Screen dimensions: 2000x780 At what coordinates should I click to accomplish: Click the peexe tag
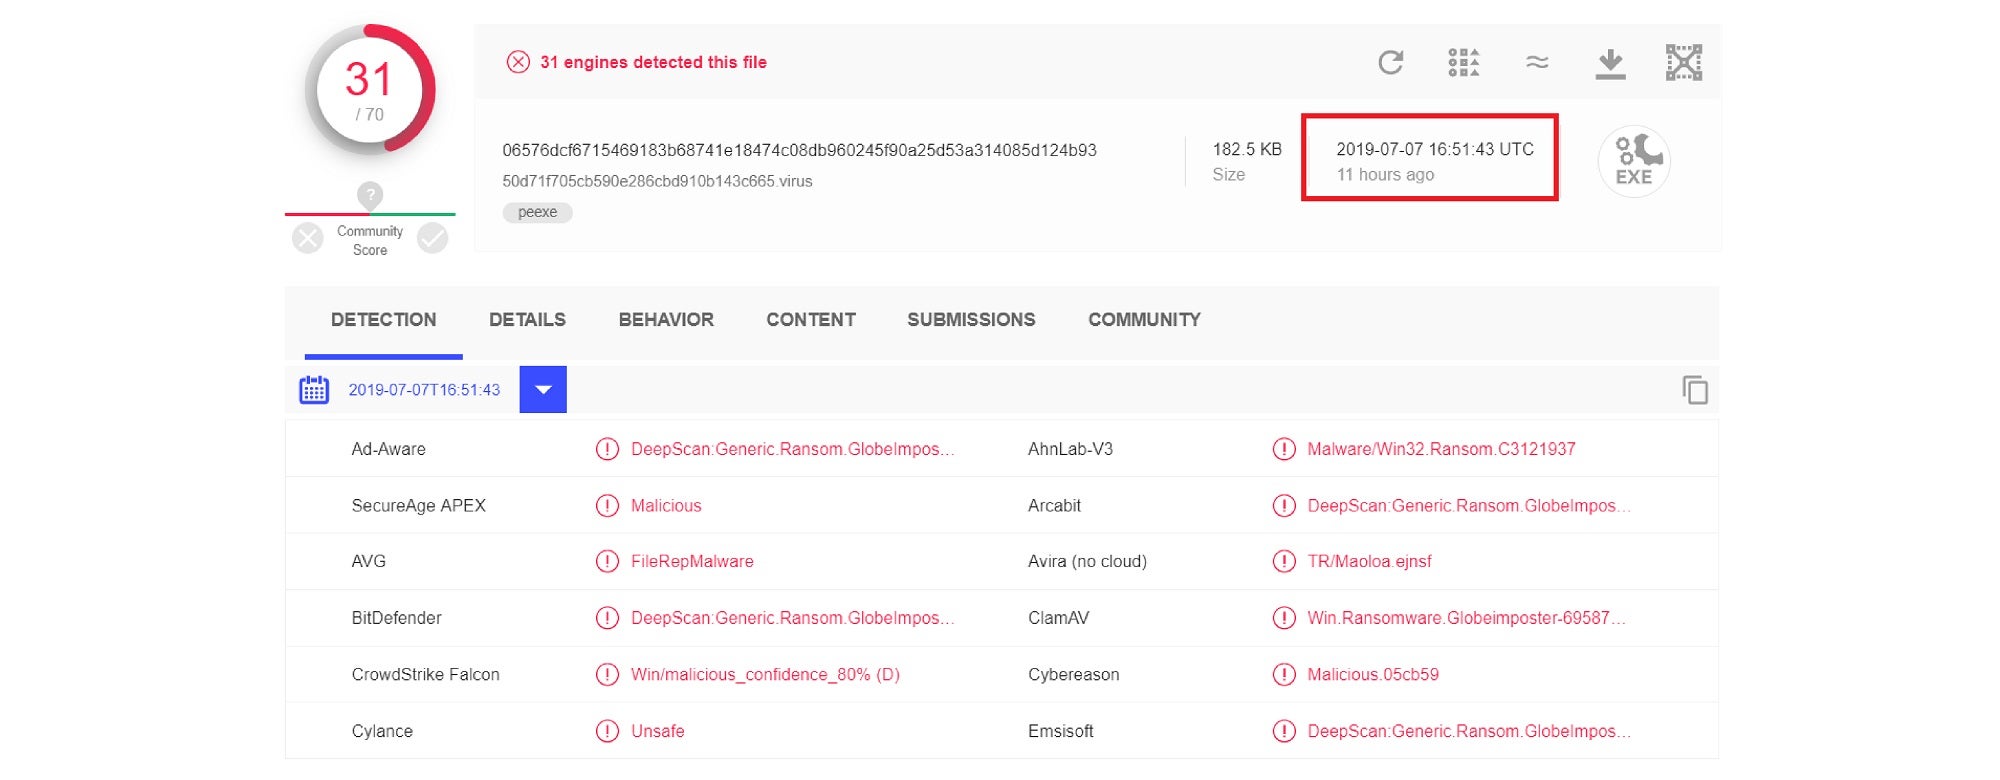(x=537, y=212)
